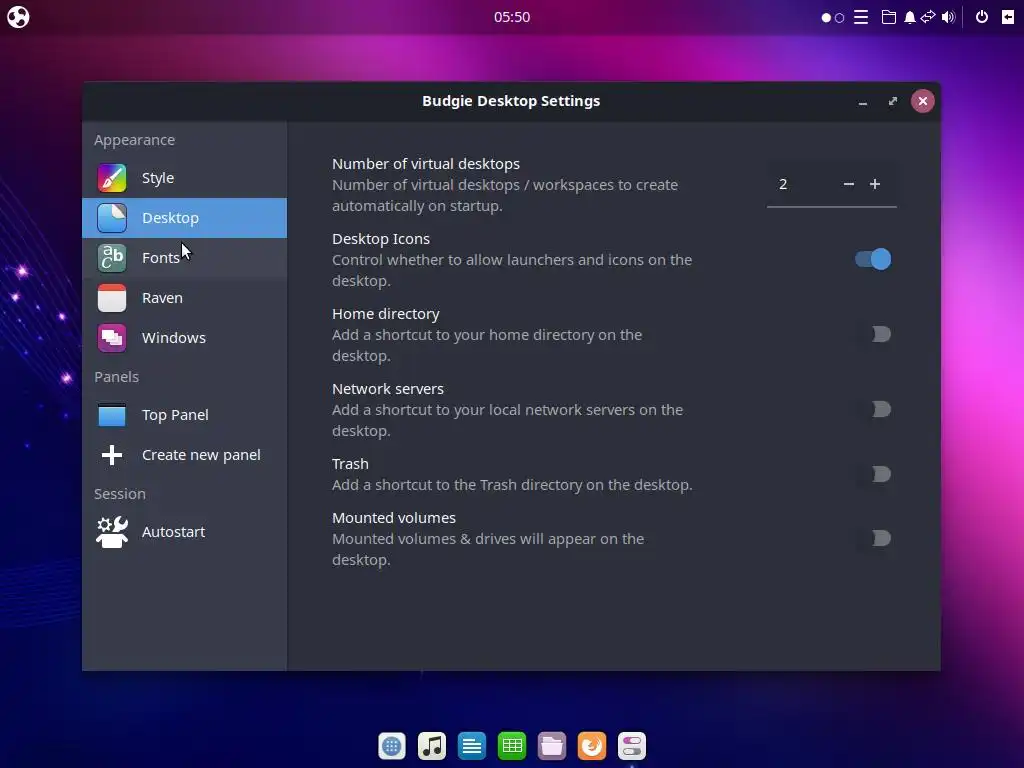Screen dimensions: 1024x768
Task: Disable the Desktop Icons switch
Action: [x=873, y=259]
